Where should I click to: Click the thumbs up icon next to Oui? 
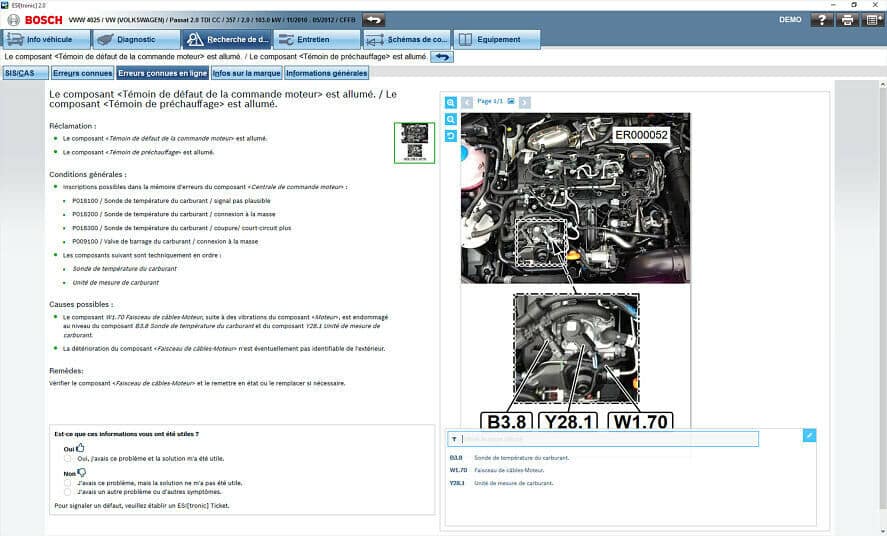click(80, 448)
